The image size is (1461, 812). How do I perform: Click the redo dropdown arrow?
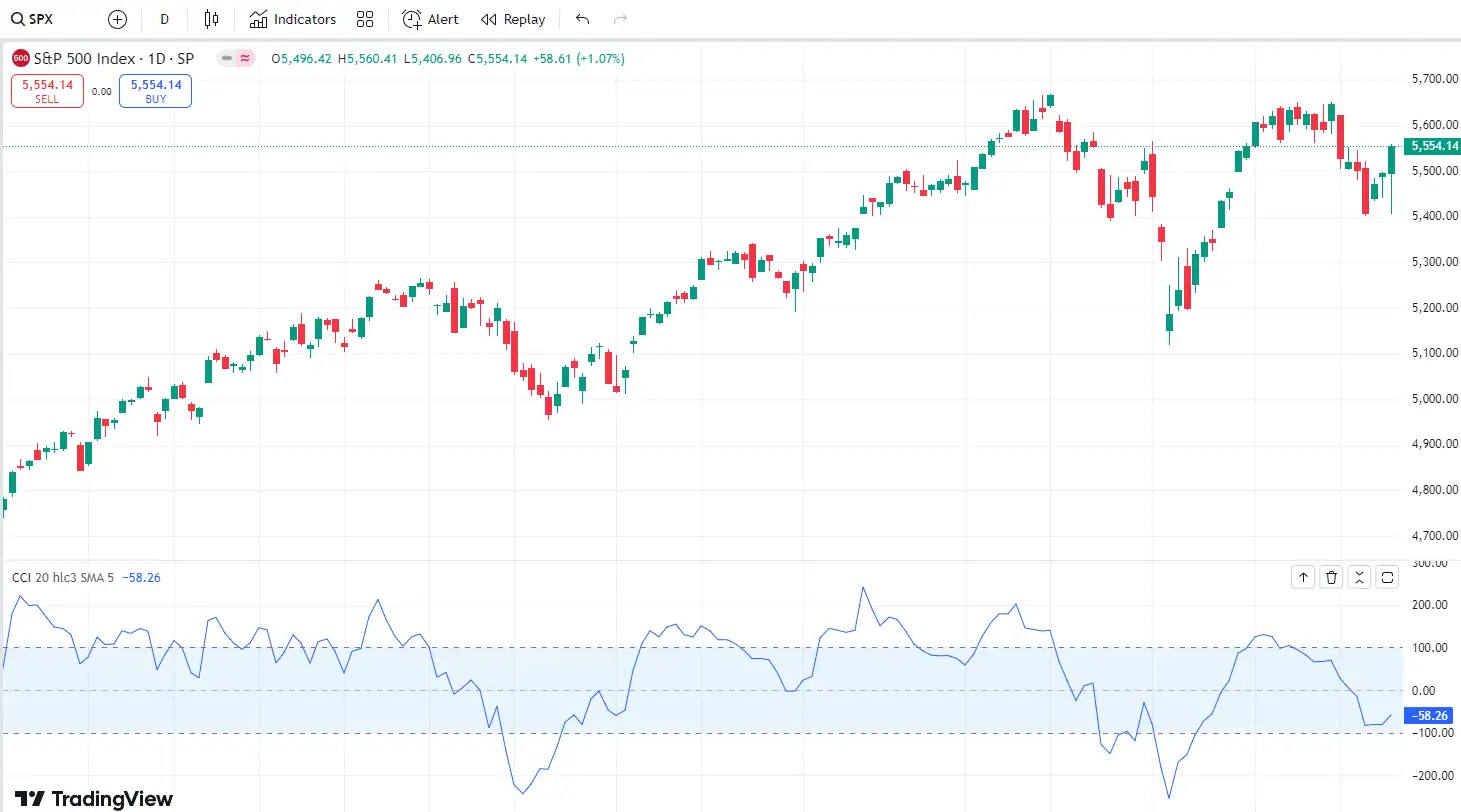[619, 18]
